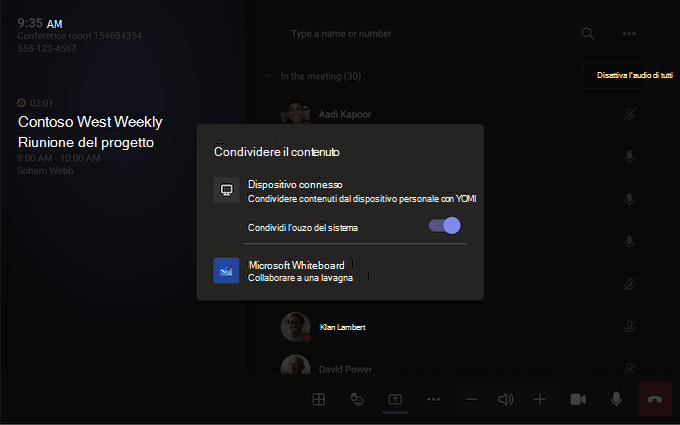Open the three-dot menu beside search
The height and width of the screenshot is (425, 680).
click(629, 33)
